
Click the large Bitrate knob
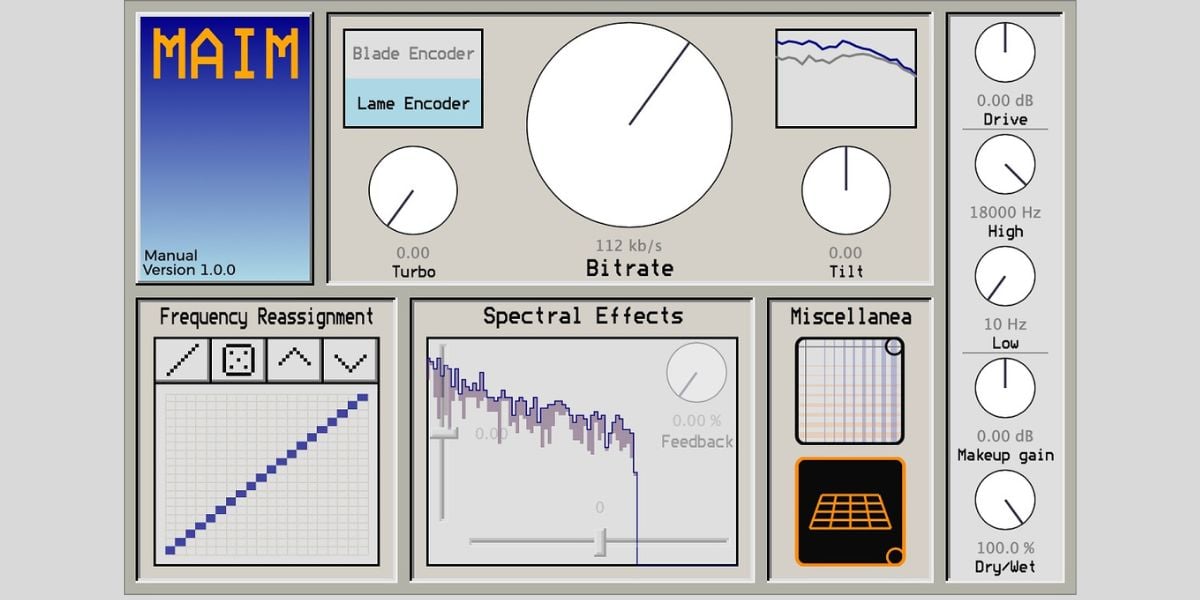[x=629, y=125]
